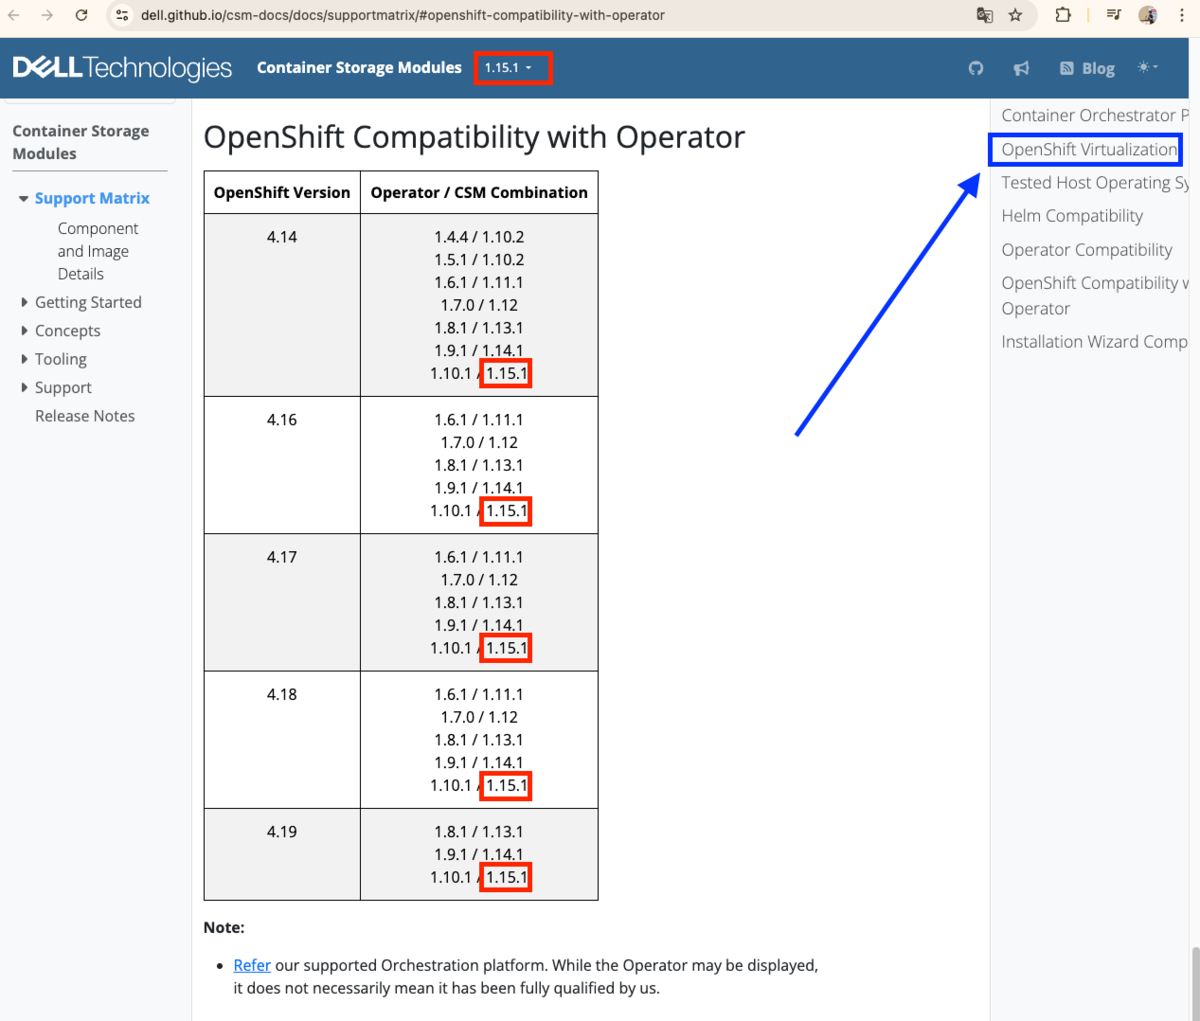This screenshot has height=1021, width=1200.
Task: Click 1.6.1 / 1.11.1 in 4.14 row
Action: click(x=479, y=283)
